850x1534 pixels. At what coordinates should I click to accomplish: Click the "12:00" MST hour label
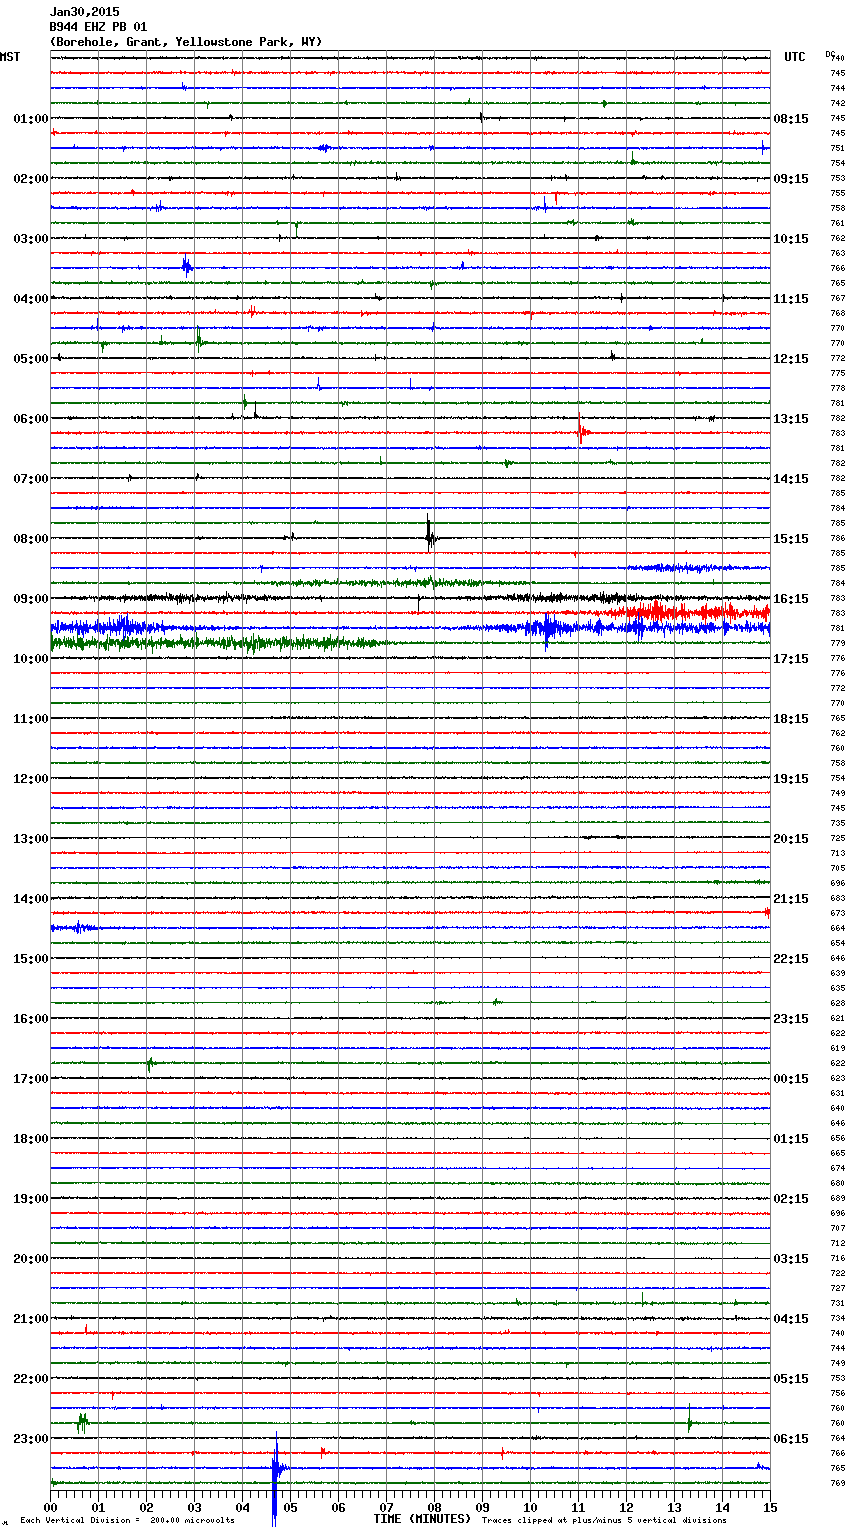30,779
